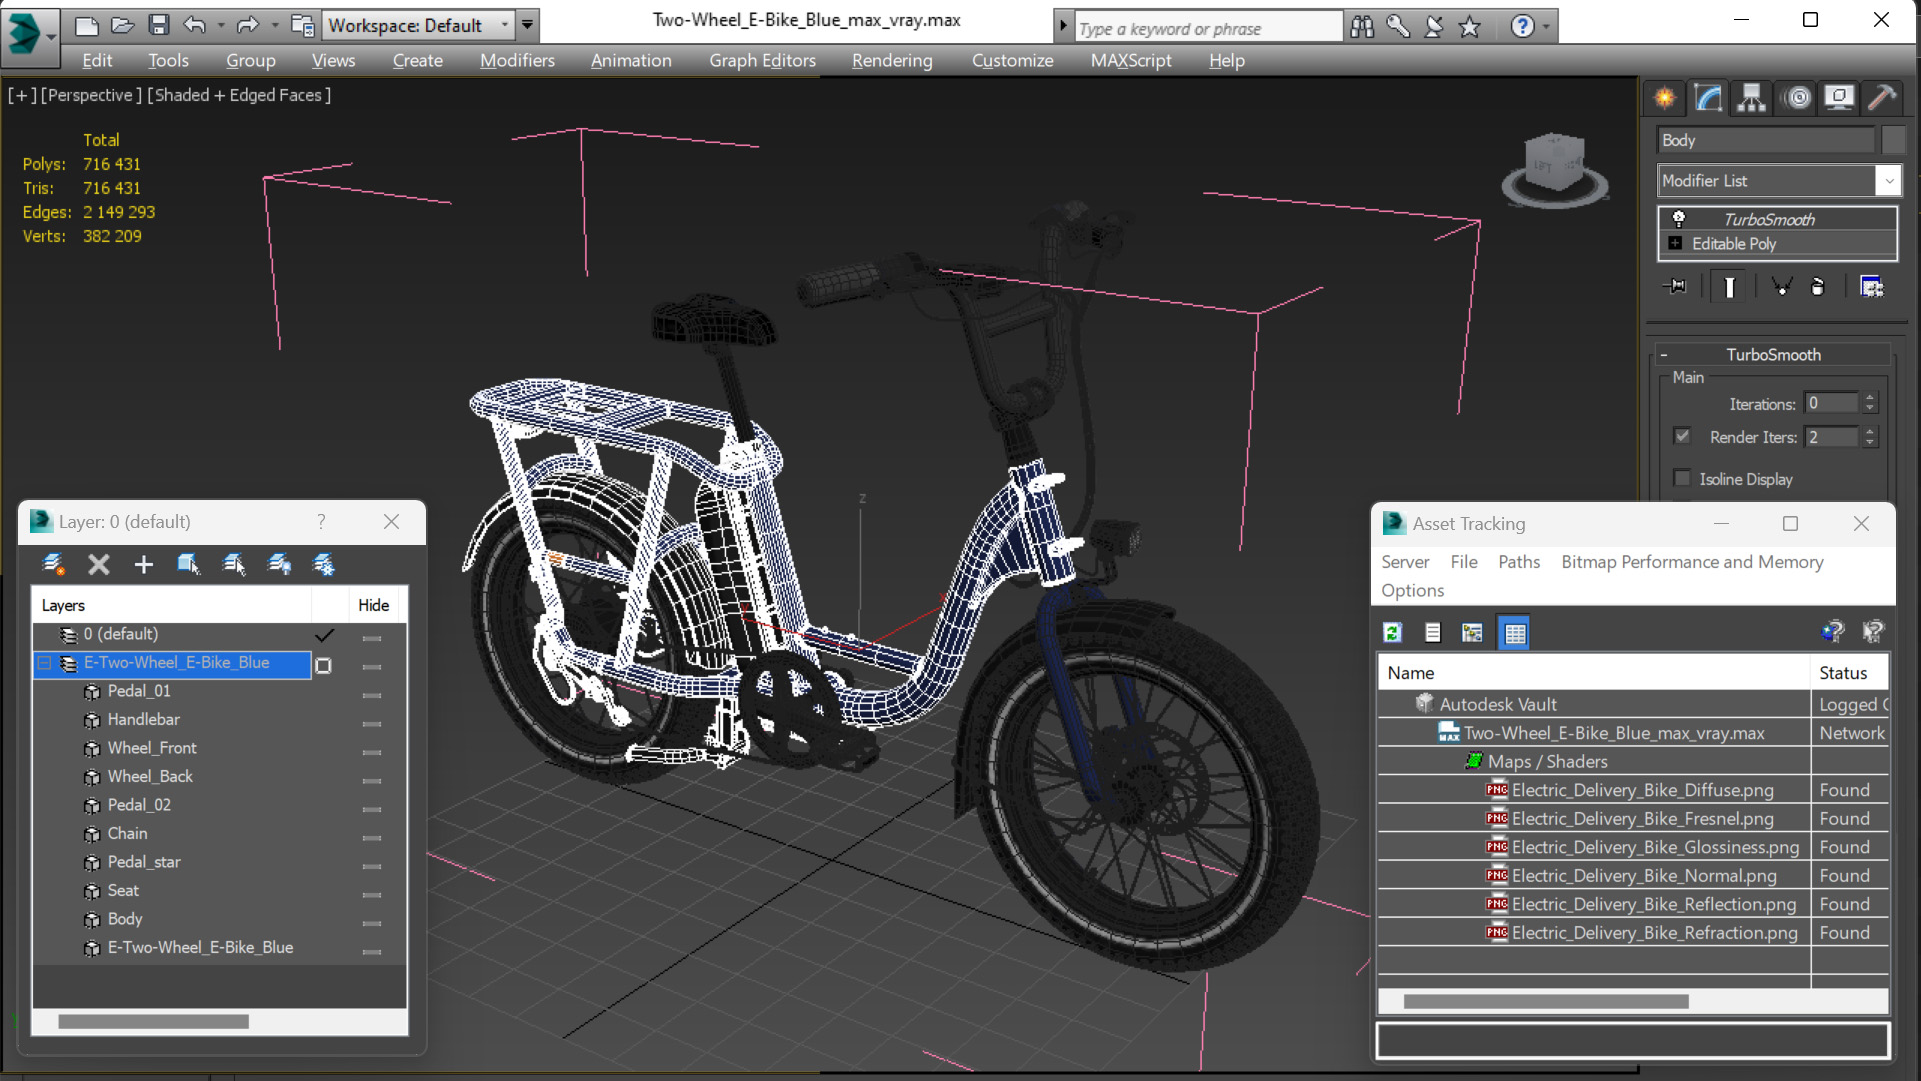Click the Paths menu in Asset Tracking
The image size is (1921, 1081).
tap(1517, 561)
